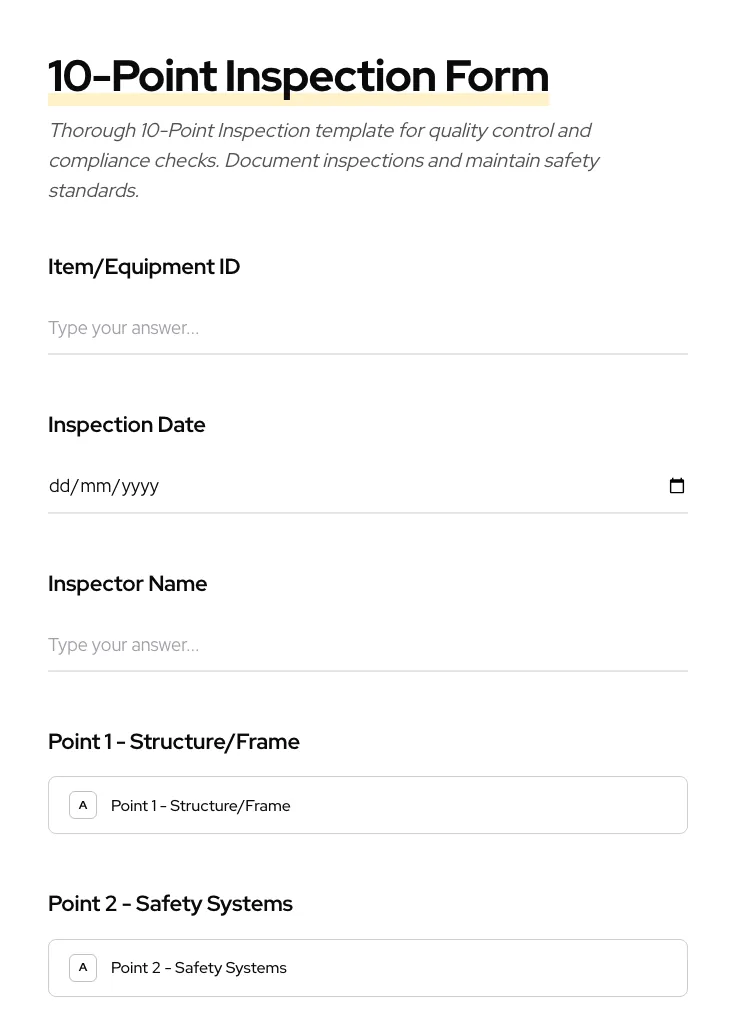Click the italic form description paragraph
Screen dimensions: 736x1024
(x=324, y=160)
